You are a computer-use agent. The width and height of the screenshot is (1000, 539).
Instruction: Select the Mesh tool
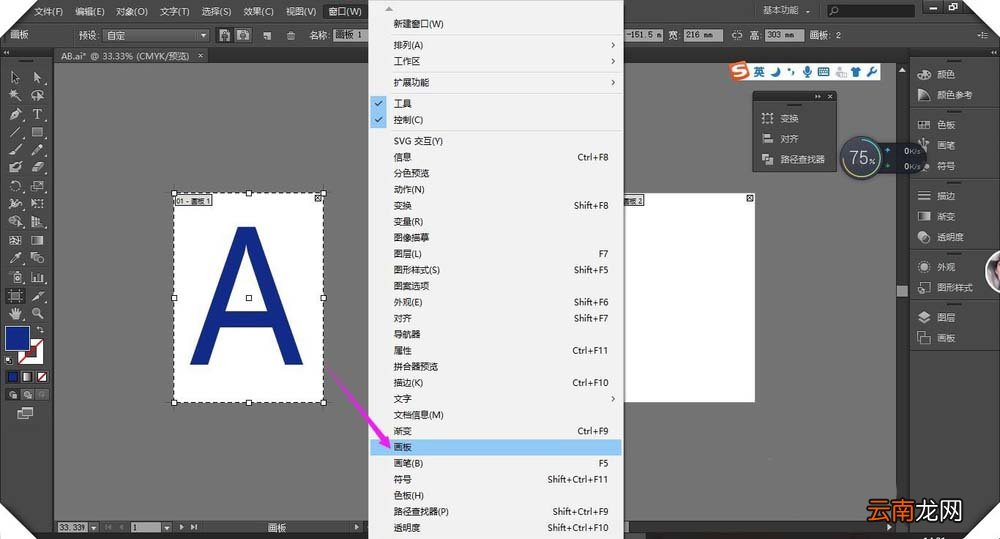pos(15,240)
